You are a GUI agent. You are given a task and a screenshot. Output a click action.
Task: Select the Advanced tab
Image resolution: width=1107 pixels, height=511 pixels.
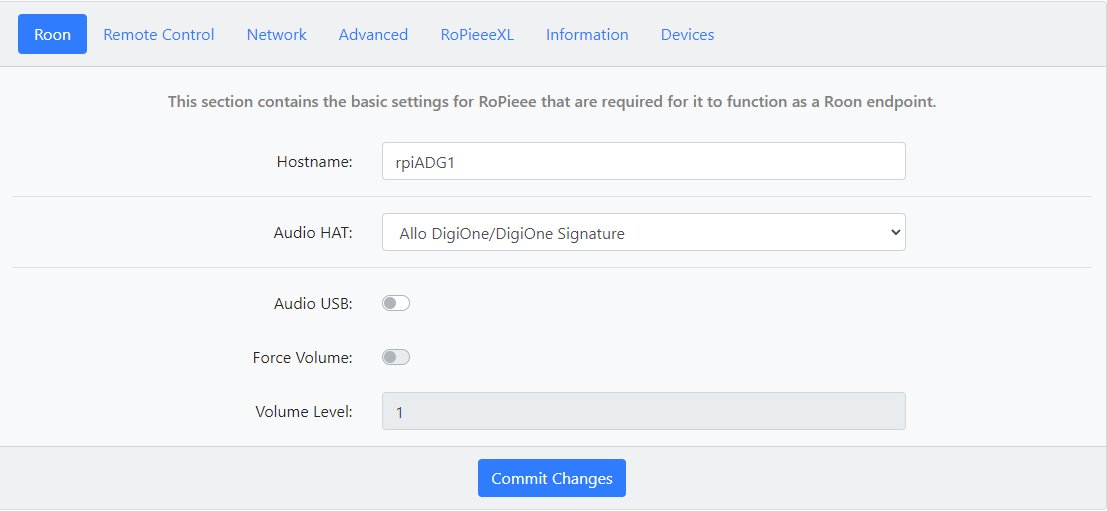(373, 34)
